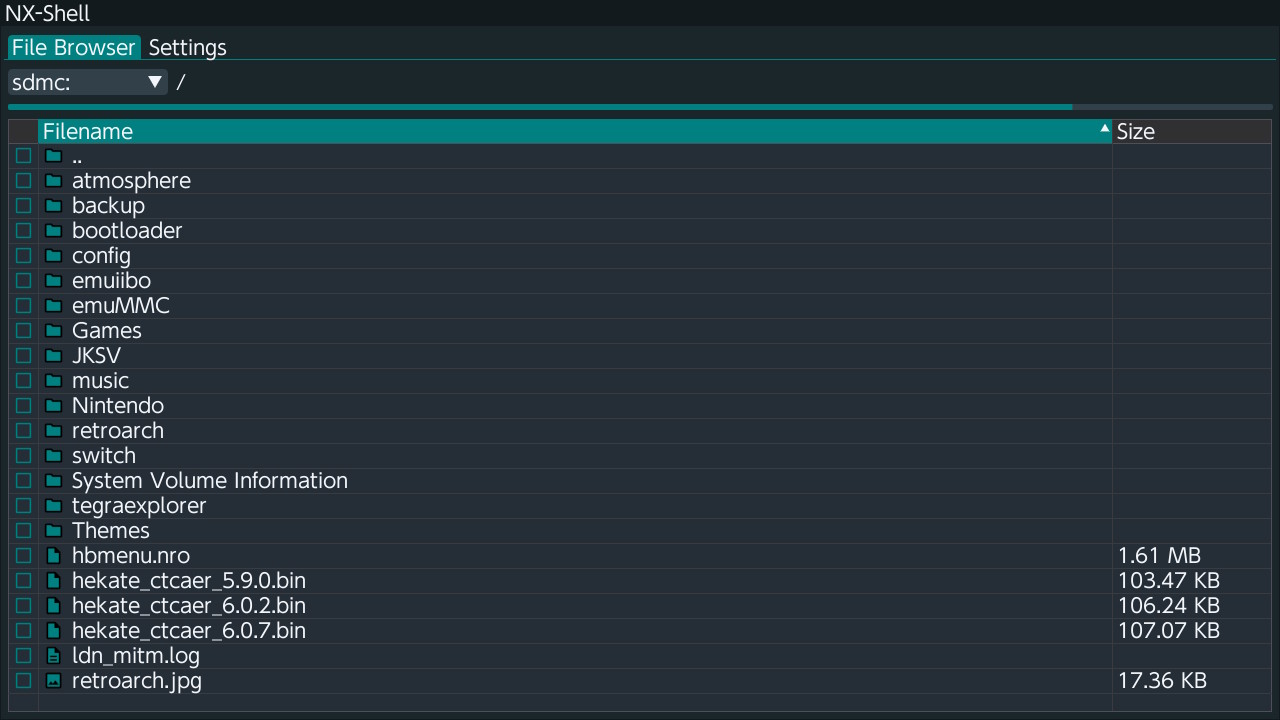The width and height of the screenshot is (1280, 720).
Task: Switch to the Settings tab
Action: pyautogui.click(x=187, y=48)
